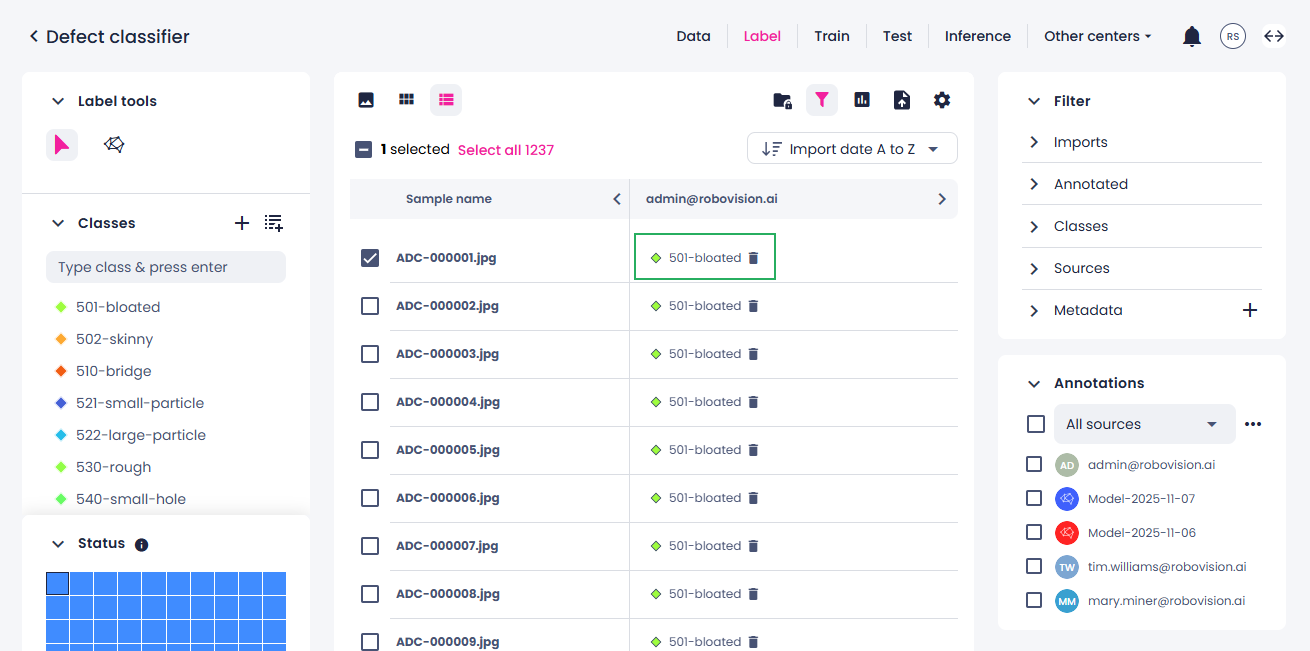The image size is (1310, 651).
Task: Click the expand width arrows icon
Action: click(x=1274, y=36)
